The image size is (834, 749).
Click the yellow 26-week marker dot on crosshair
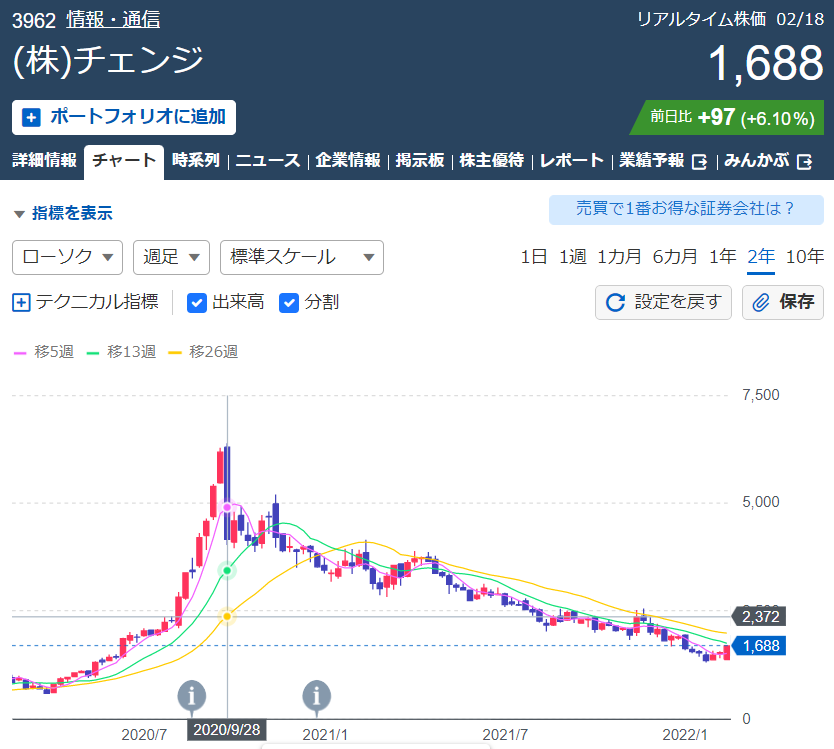[227, 617]
